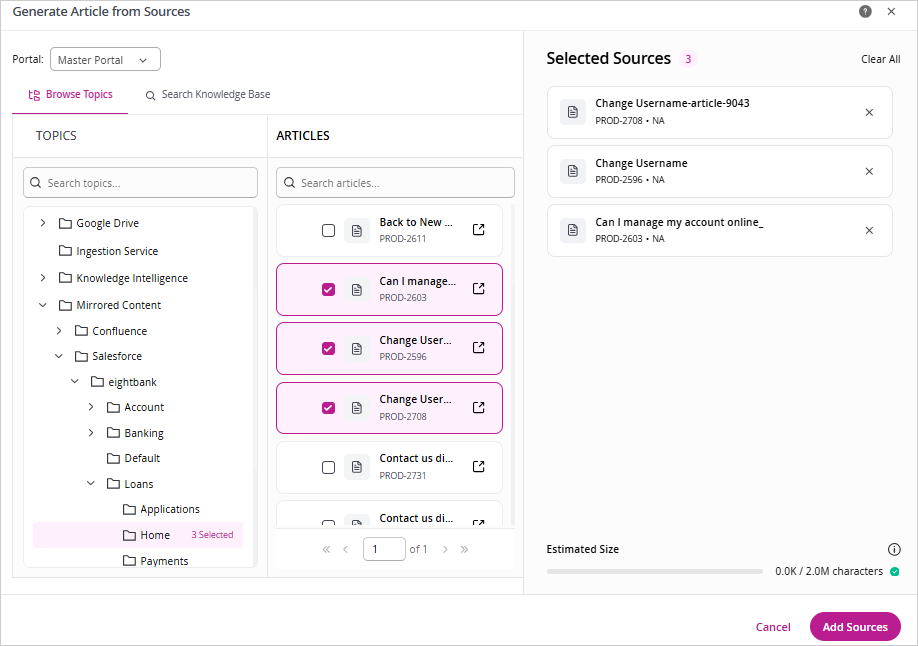Expand the Confluence folder

click(x=59, y=331)
